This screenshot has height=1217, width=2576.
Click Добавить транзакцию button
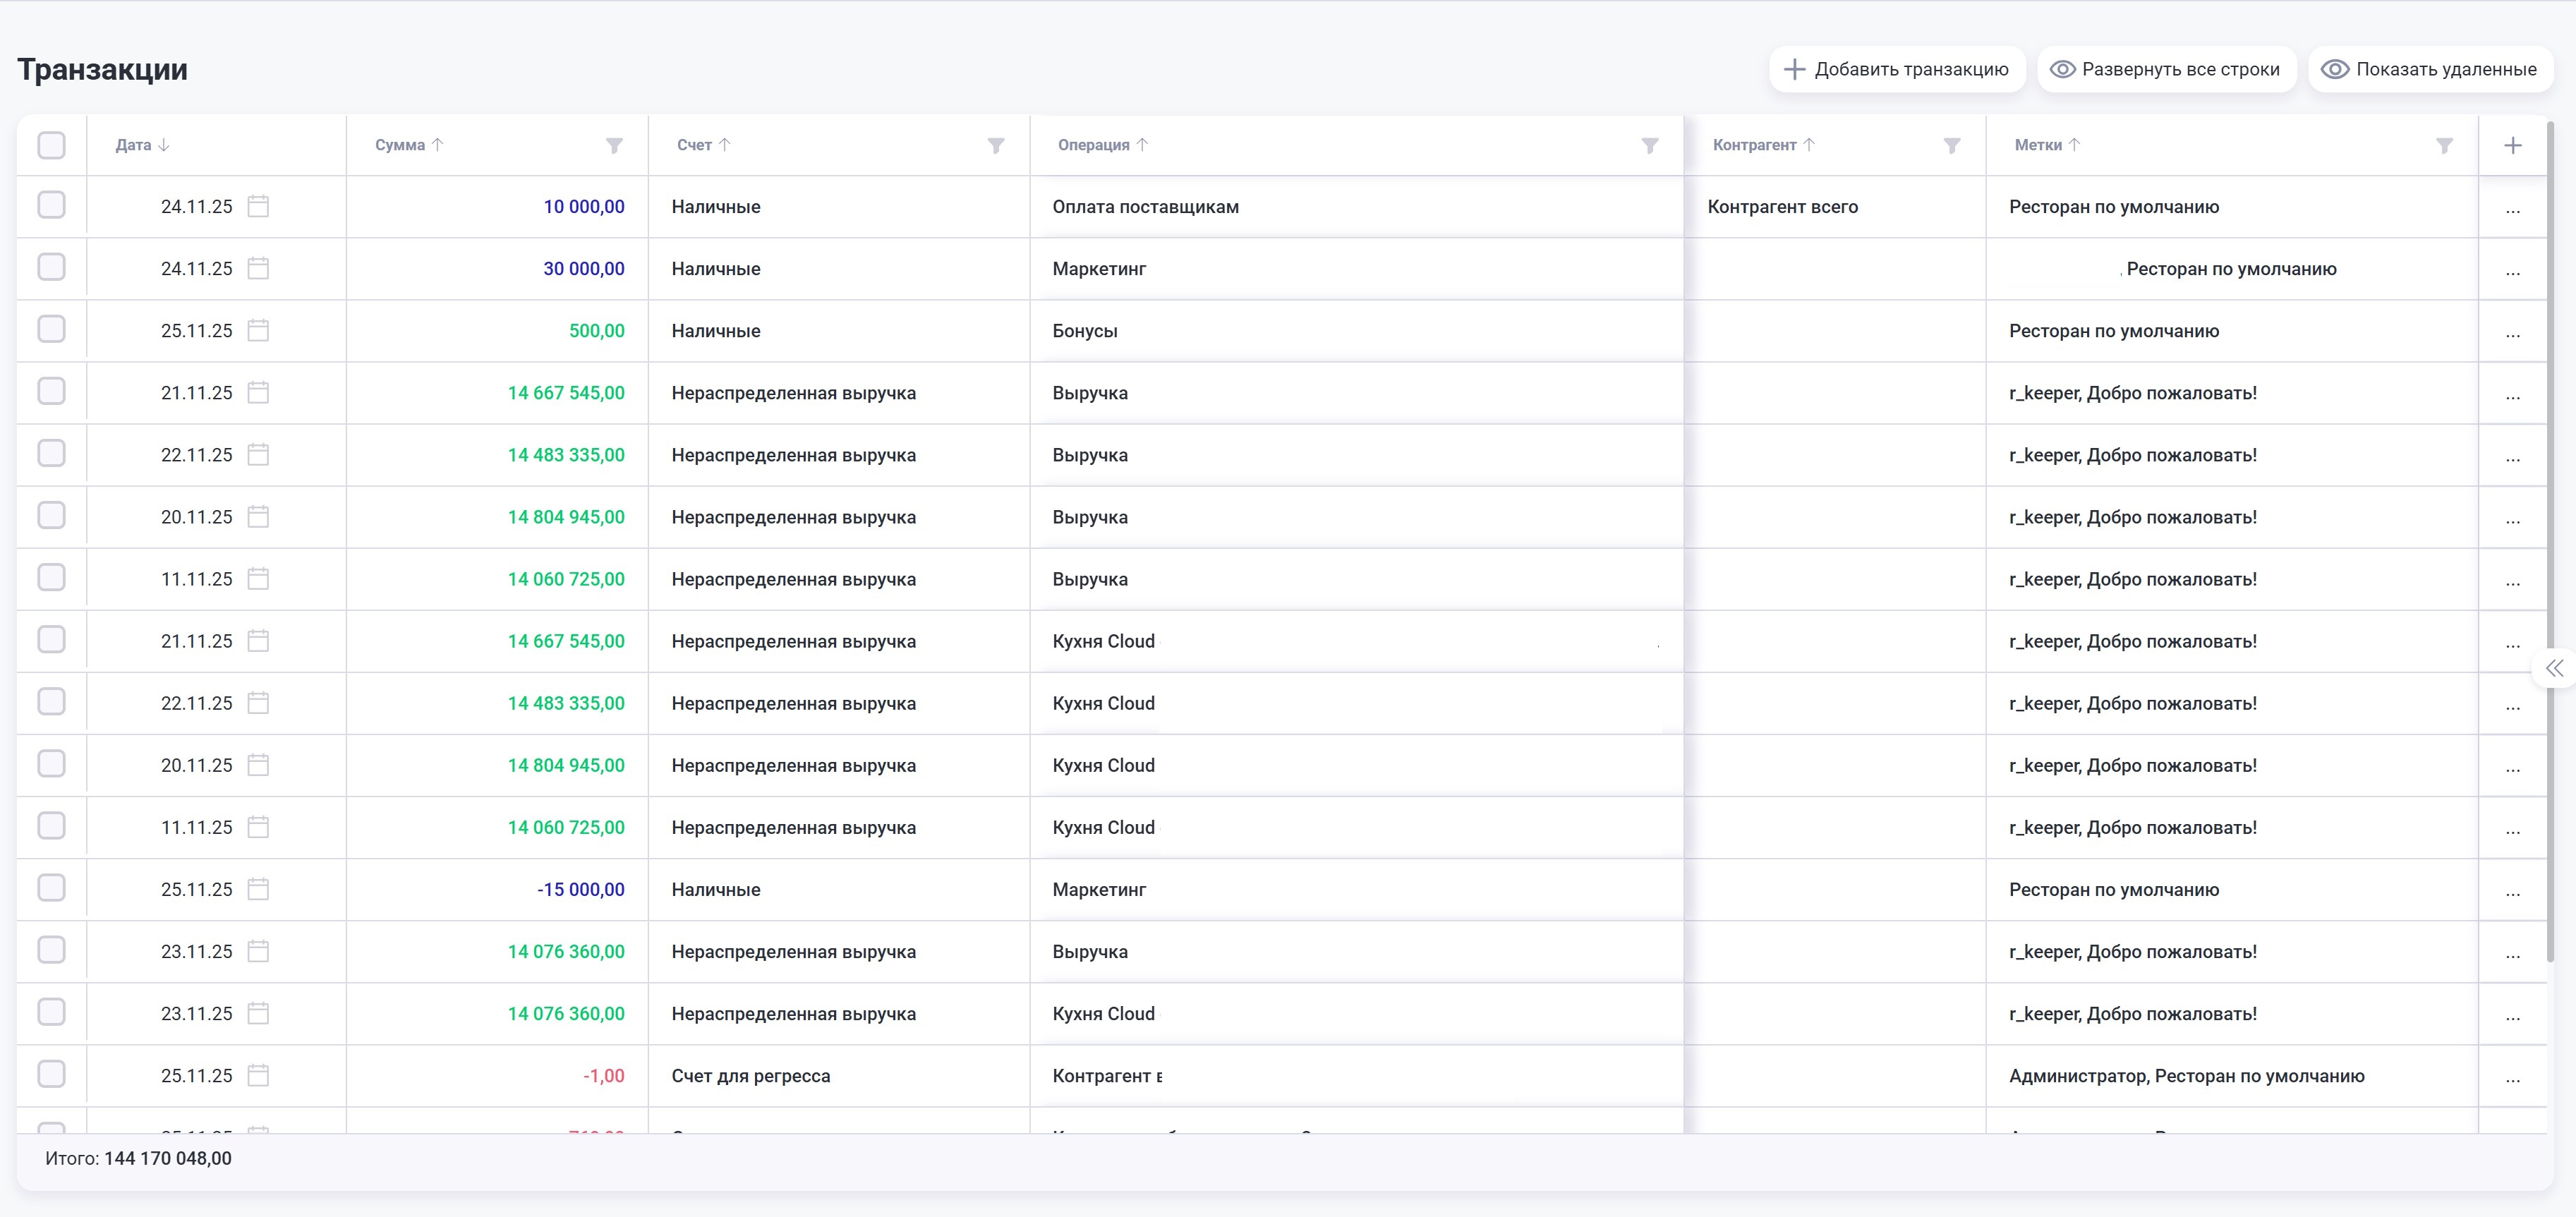[x=1896, y=69]
